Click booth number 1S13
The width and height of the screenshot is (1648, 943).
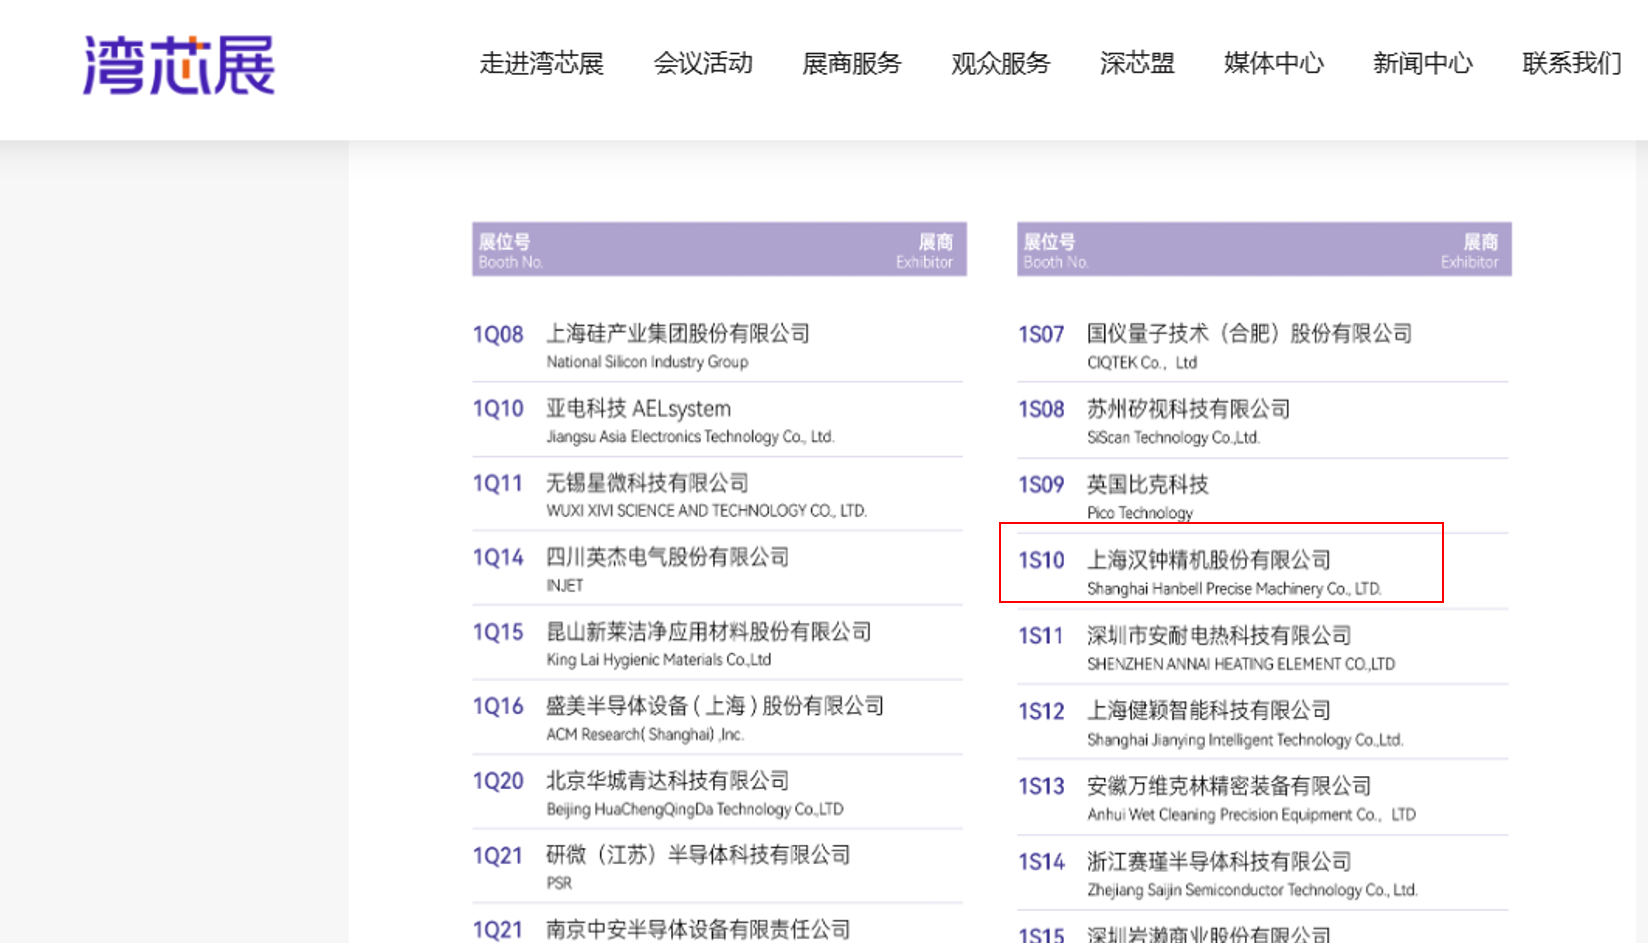pos(1041,787)
